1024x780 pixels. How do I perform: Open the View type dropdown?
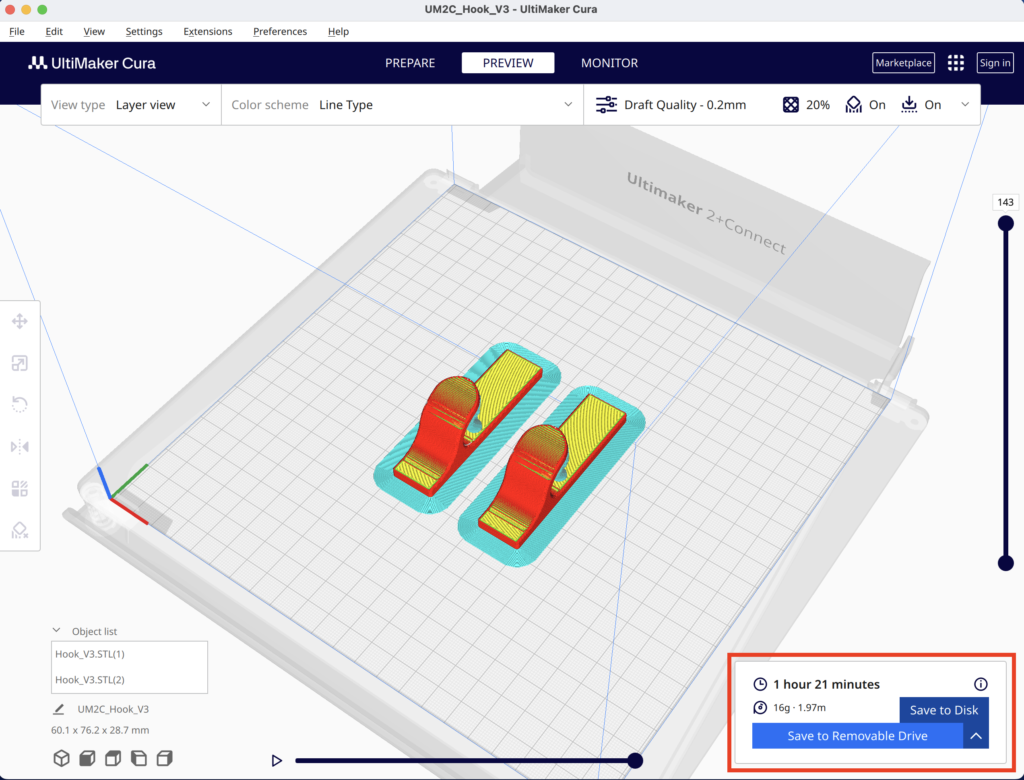click(131, 105)
